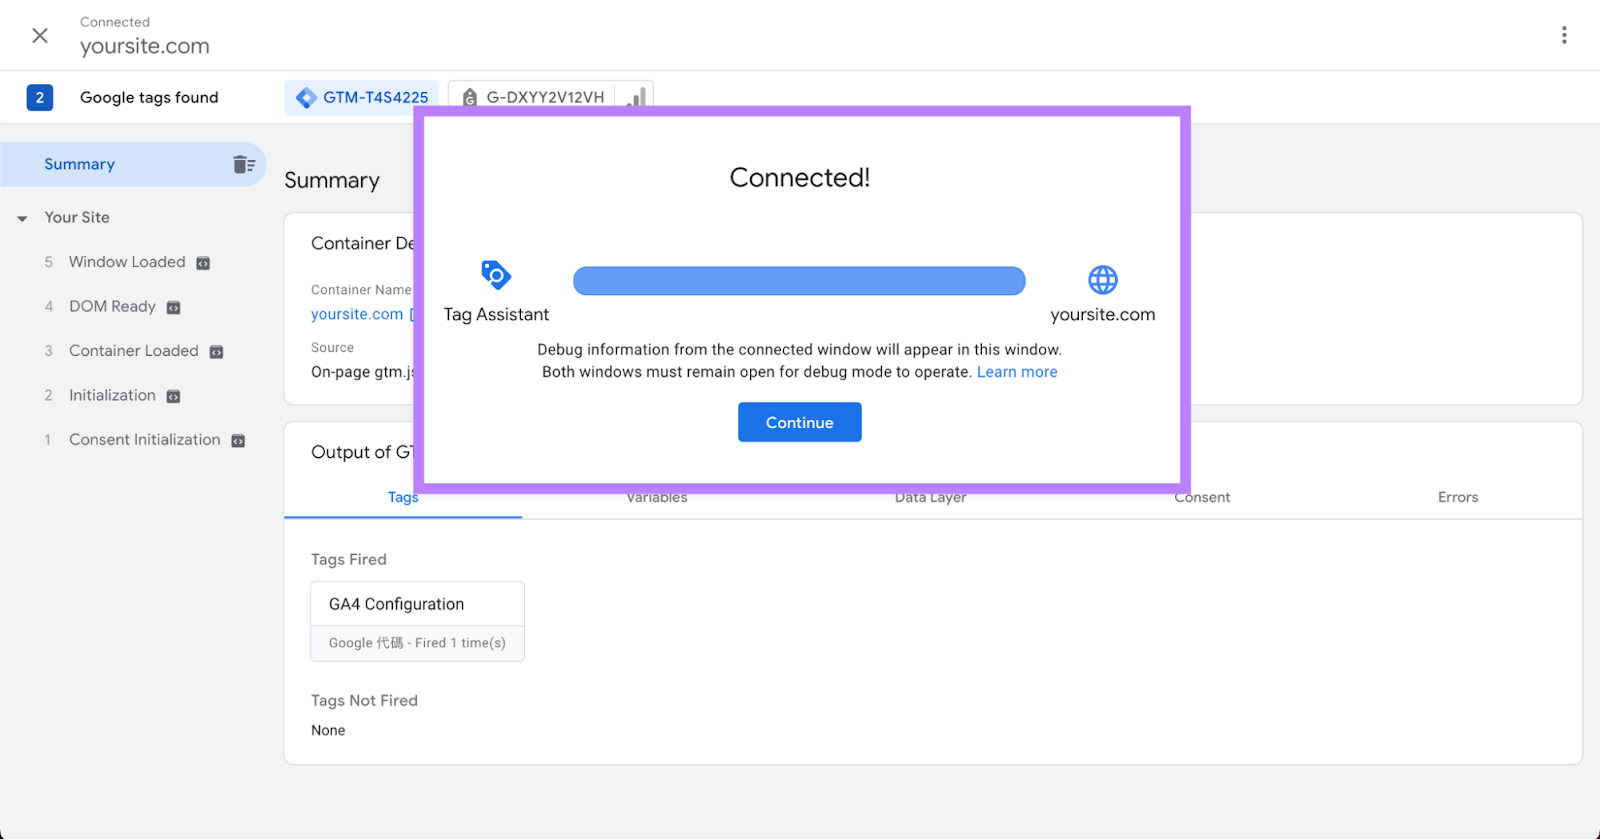Click the Tag Assistant icon in dialog
This screenshot has width=1600, height=840.
point(496,275)
